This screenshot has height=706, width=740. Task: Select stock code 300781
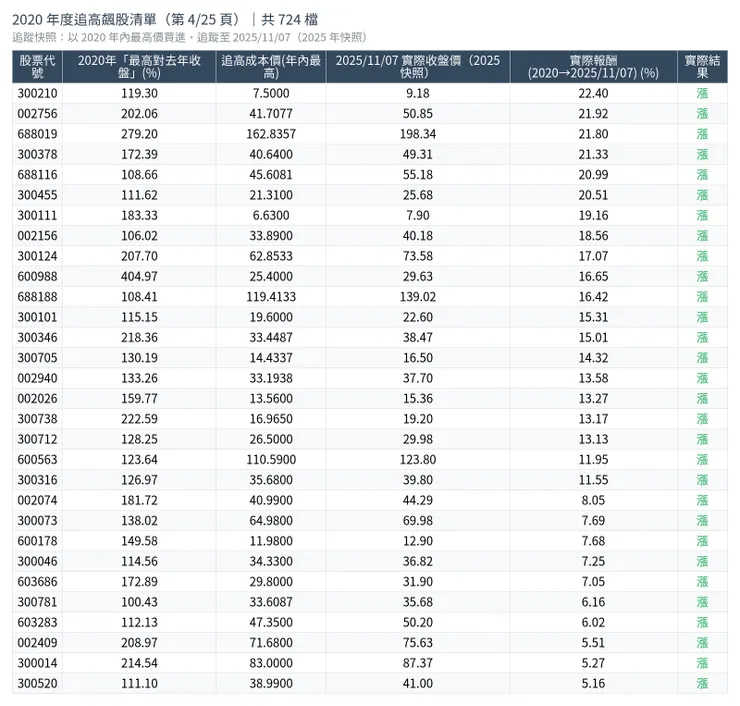(x=37, y=602)
